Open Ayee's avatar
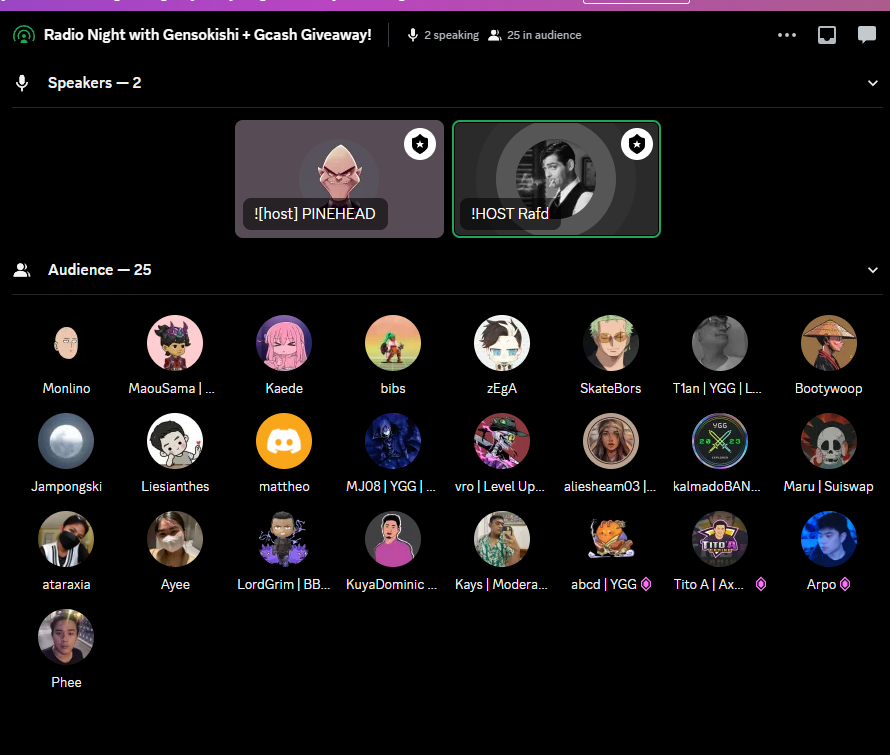The image size is (890, 755). tap(175, 539)
